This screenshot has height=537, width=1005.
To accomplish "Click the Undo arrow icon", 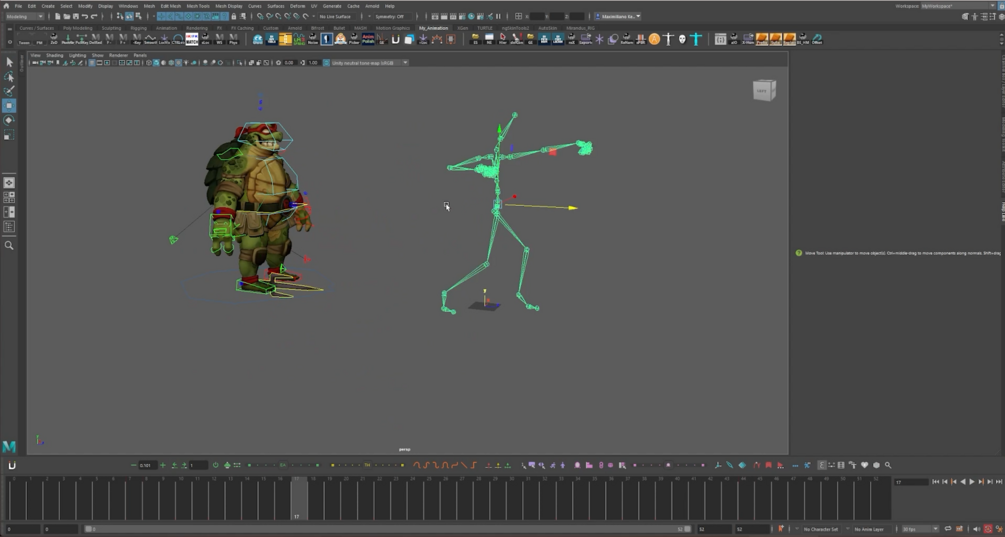I will pos(85,16).
